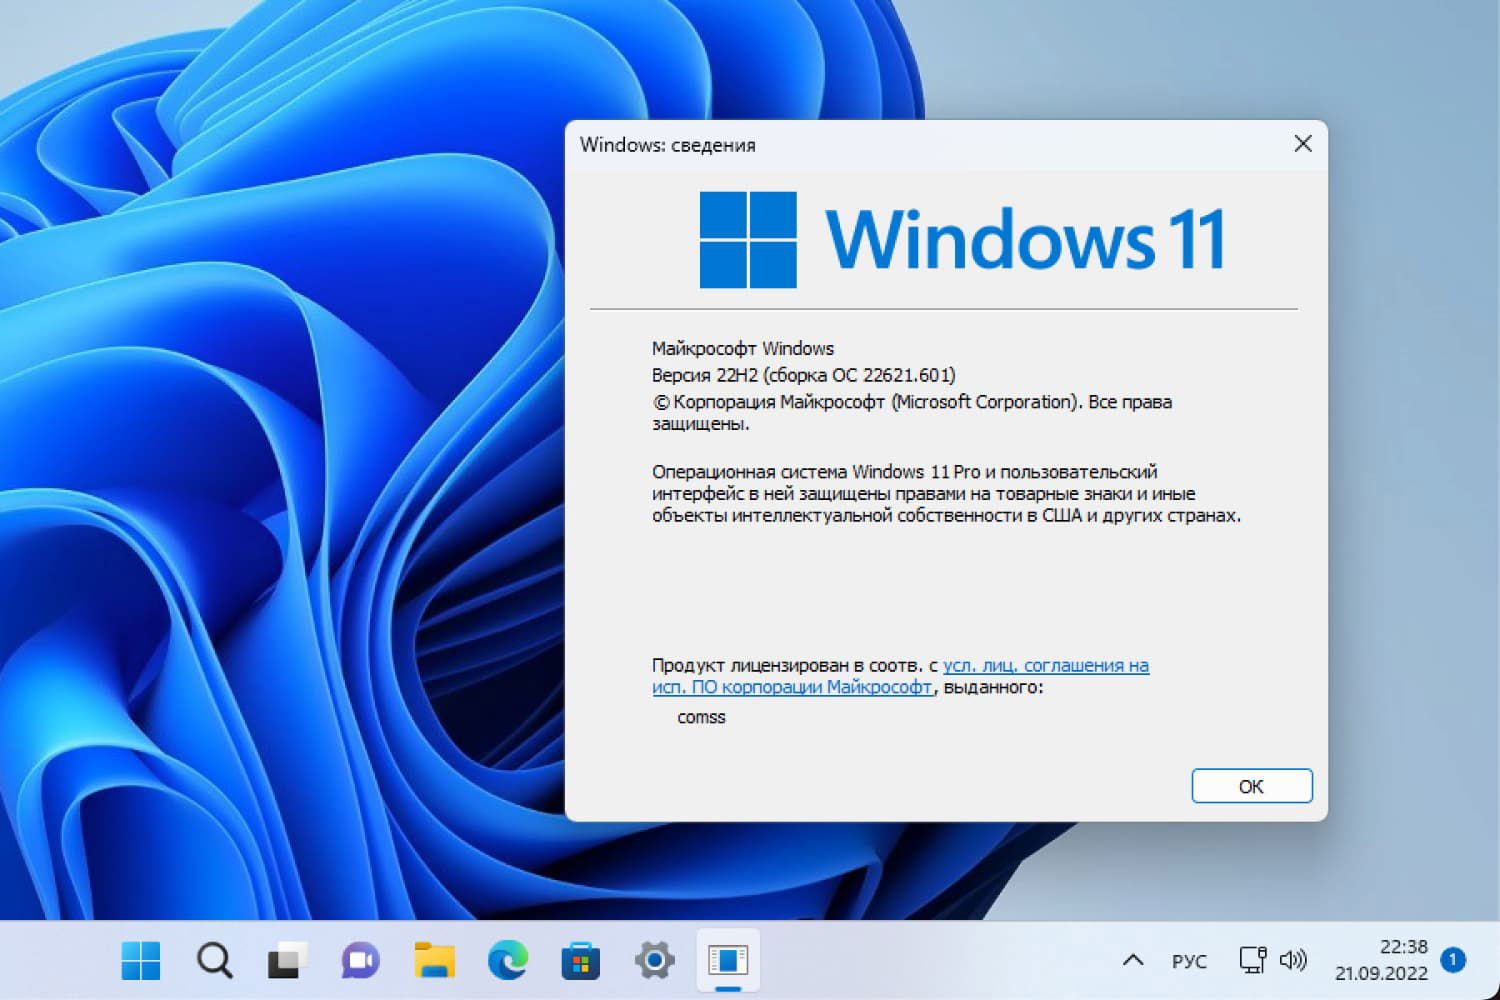Image resolution: width=1500 pixels, height=1000 pixels.
Task: Open the Microsoft Store
Action: 580,960
